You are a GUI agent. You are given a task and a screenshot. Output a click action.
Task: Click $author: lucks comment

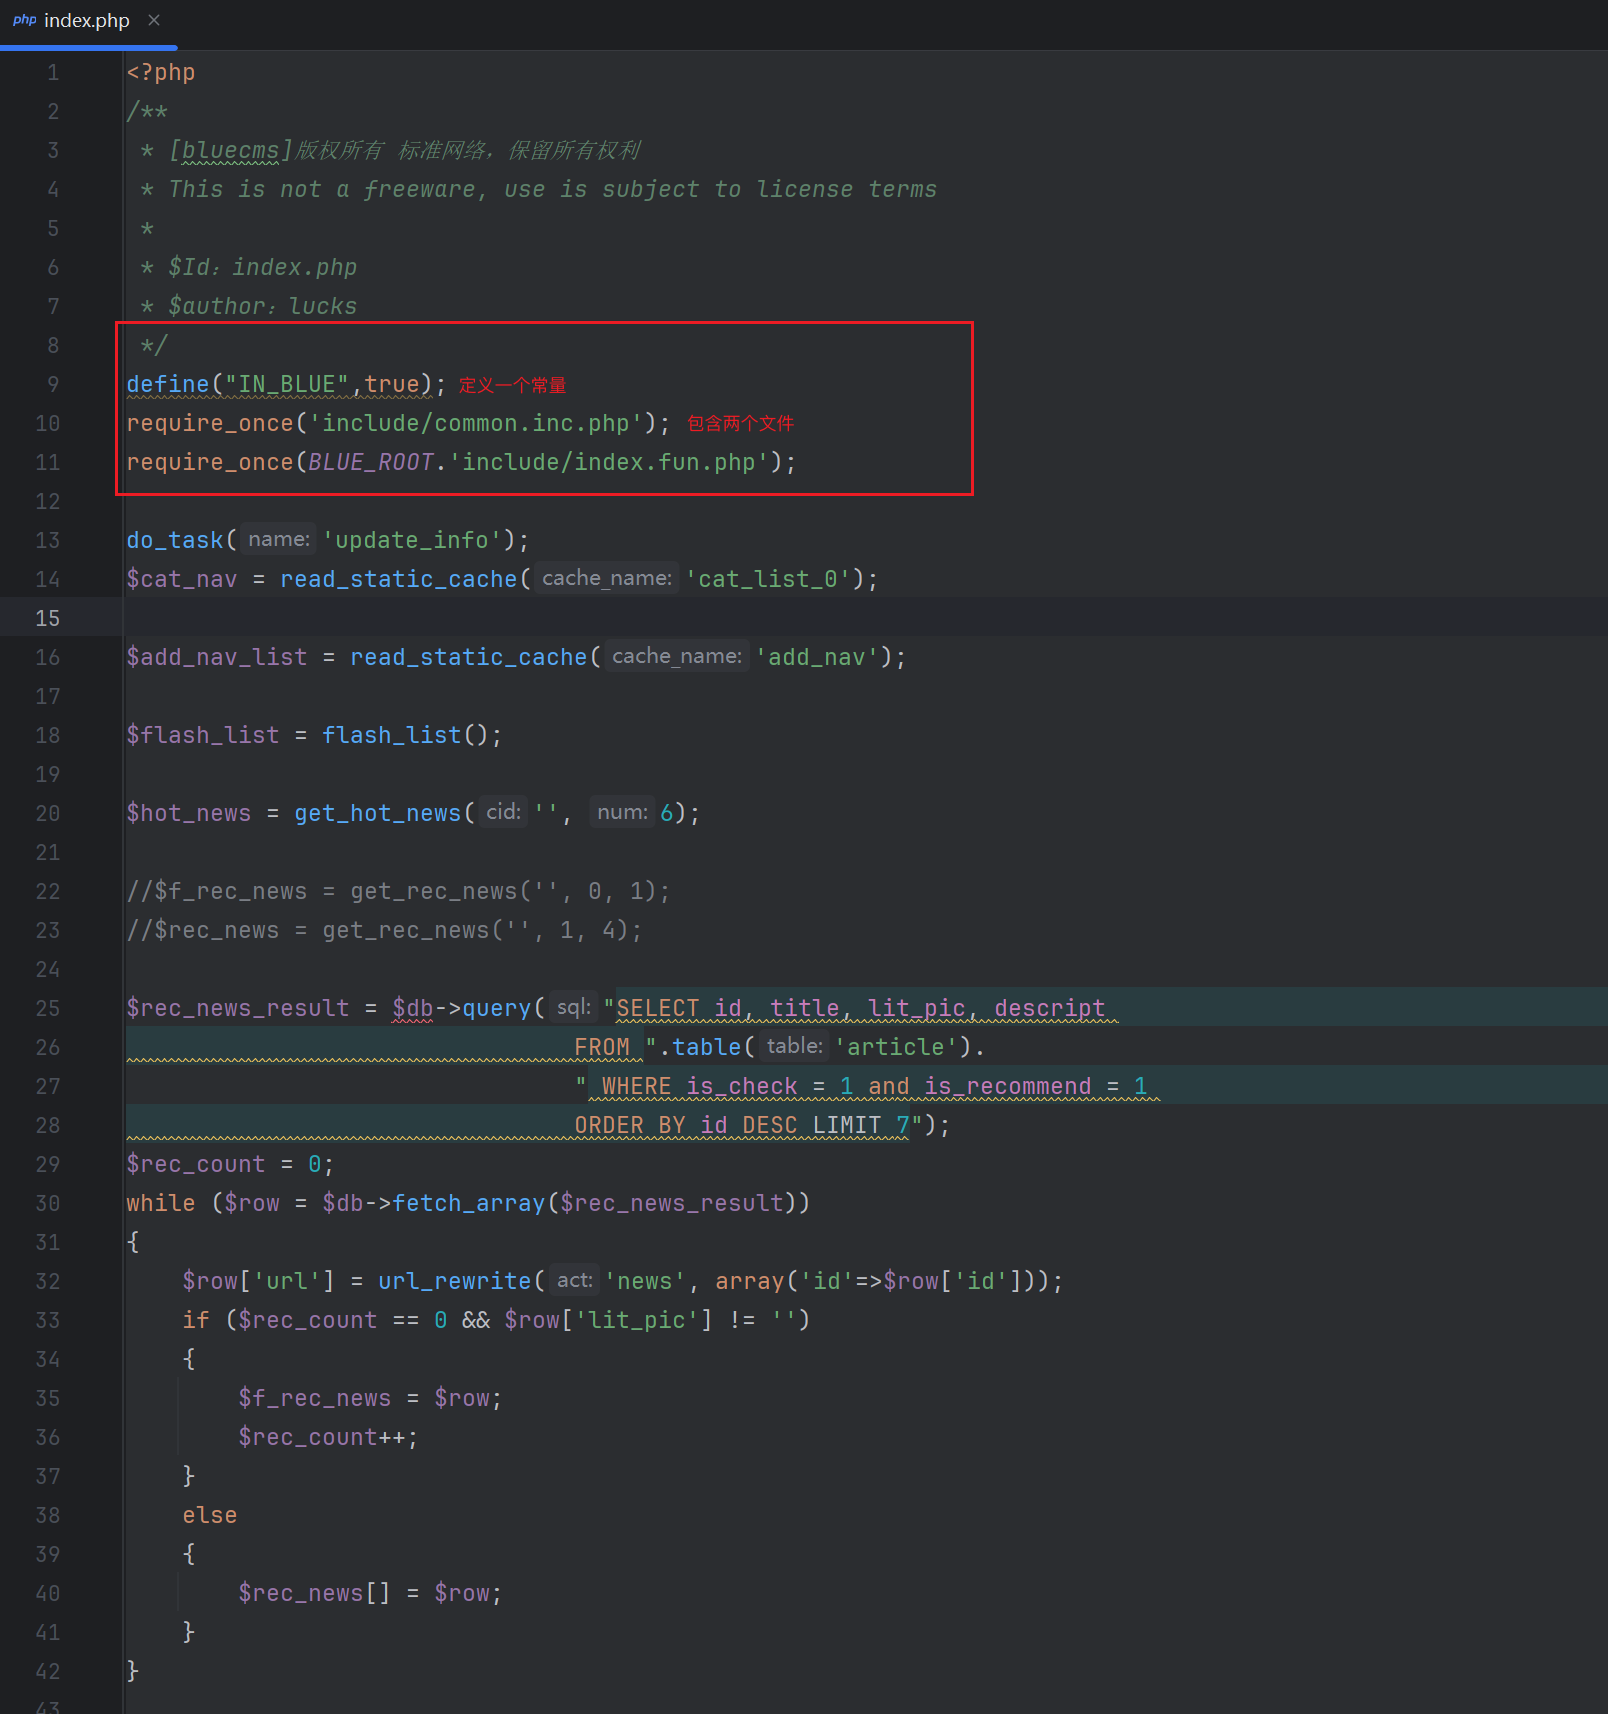(x=262, y=306)
